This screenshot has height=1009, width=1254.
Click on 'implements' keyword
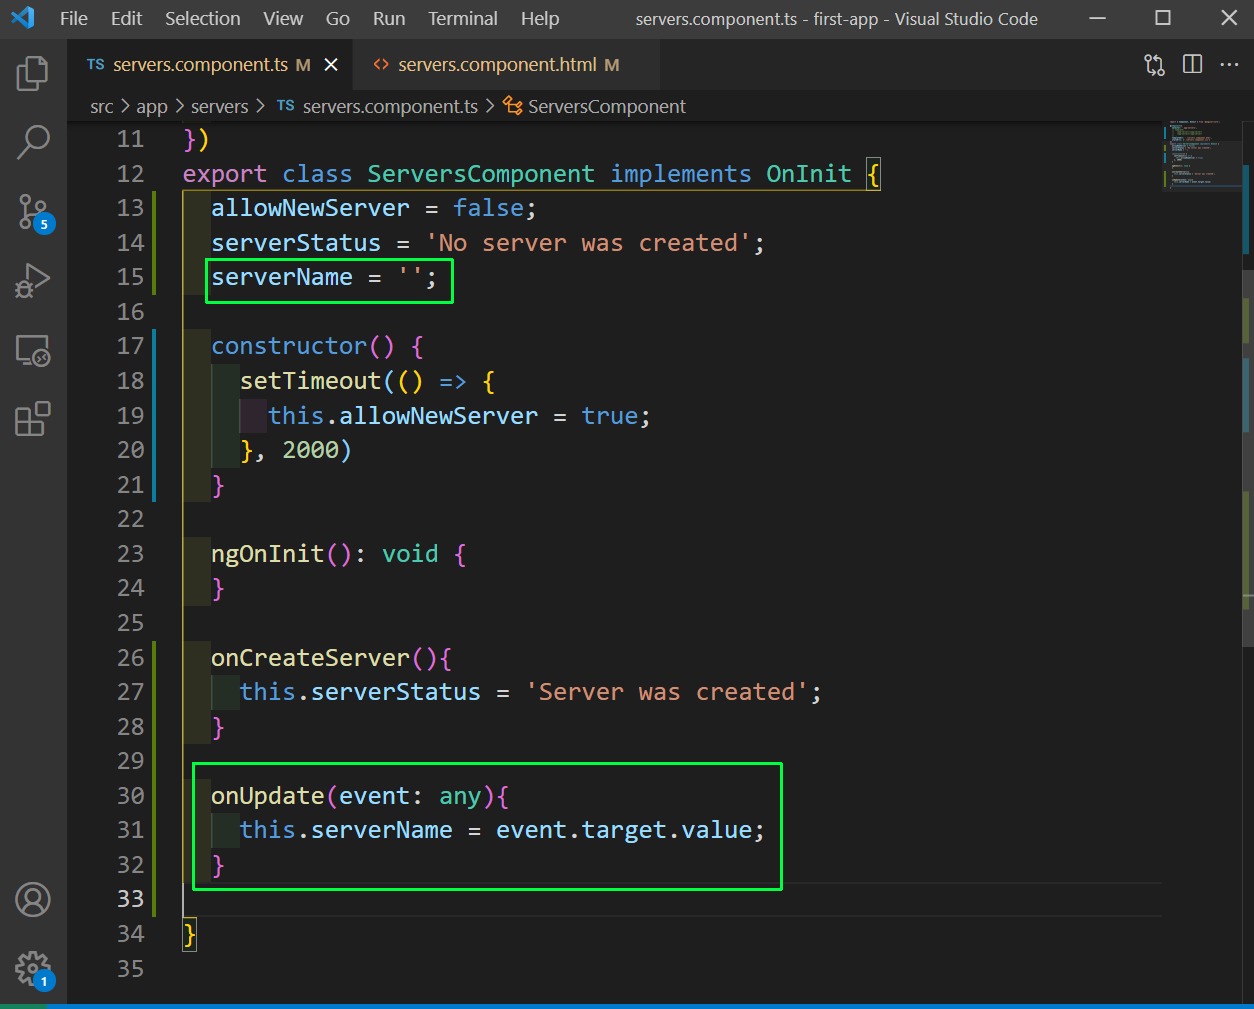pos(681,173)
